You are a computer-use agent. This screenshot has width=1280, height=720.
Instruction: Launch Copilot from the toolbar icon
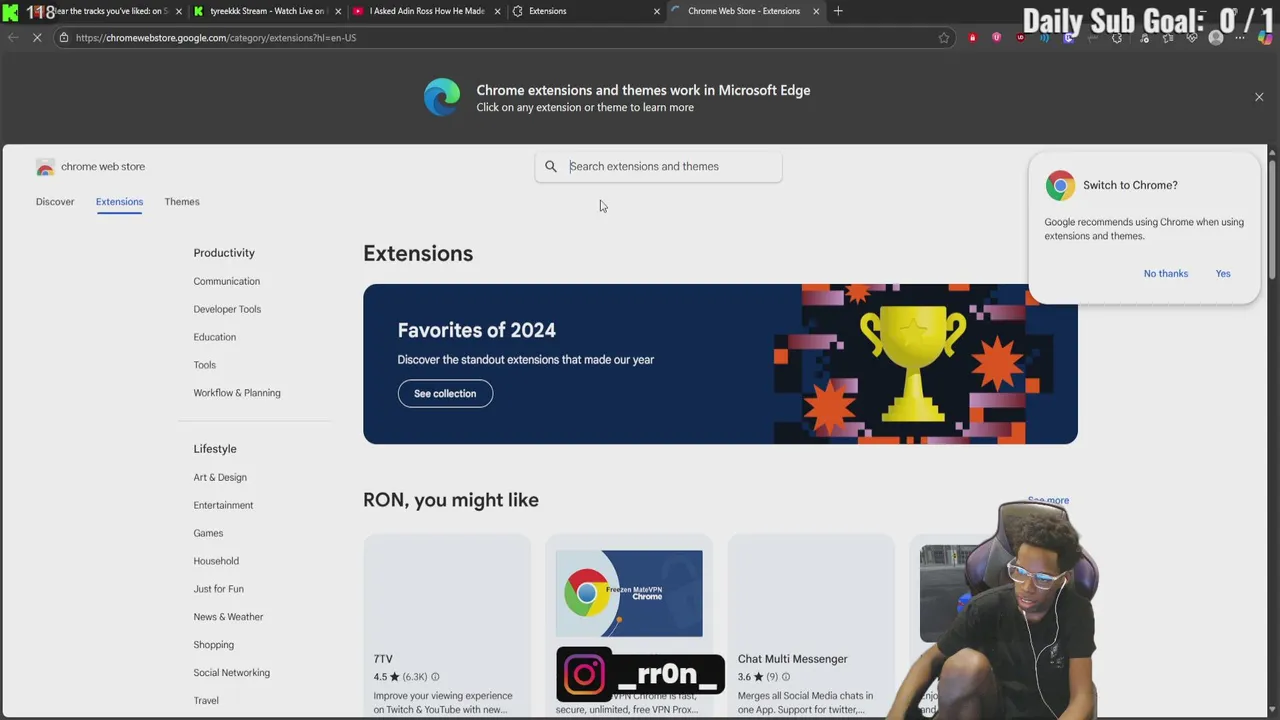coord(1266,38)
